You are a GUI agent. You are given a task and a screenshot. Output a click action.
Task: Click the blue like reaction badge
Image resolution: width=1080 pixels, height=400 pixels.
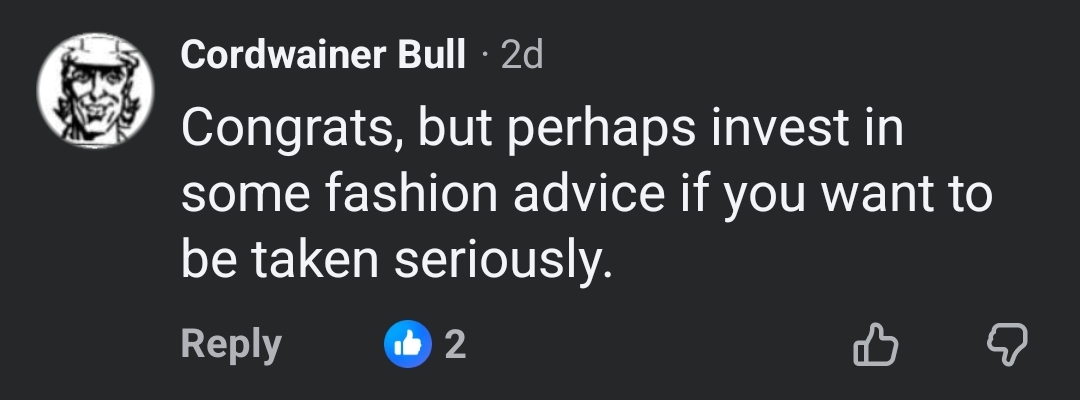pyautogui.click(x=408, y=345)
